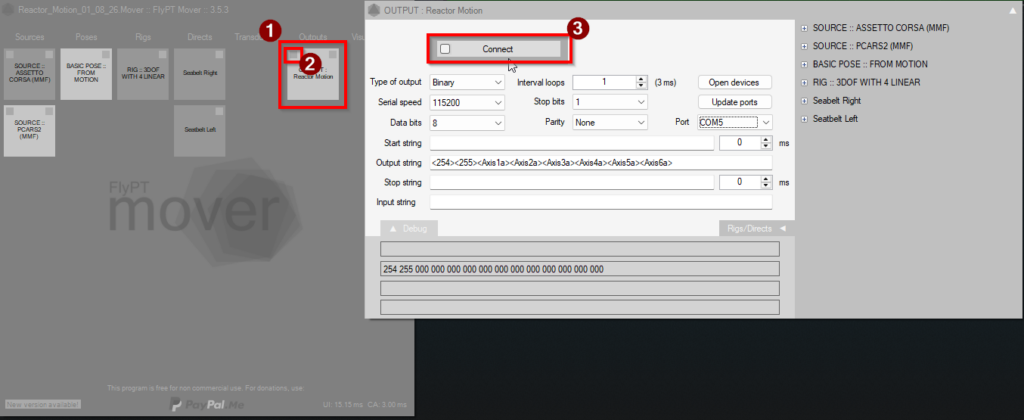
Task: Open the Port COM5 dropdown arrow
Action: pos(766,123)
